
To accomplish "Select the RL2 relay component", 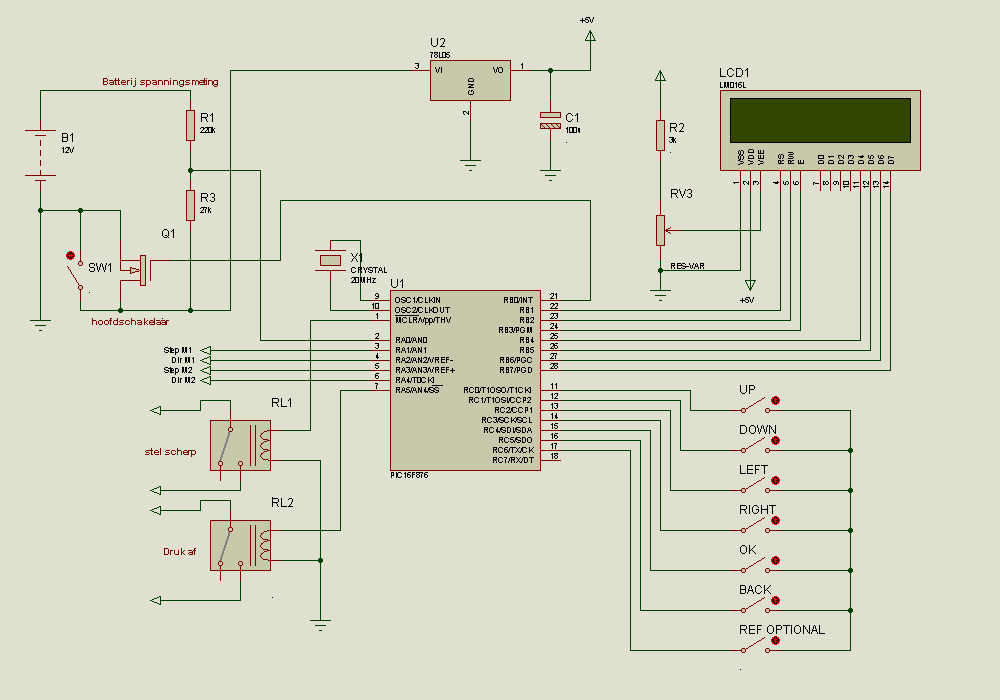I will (240, 545).
